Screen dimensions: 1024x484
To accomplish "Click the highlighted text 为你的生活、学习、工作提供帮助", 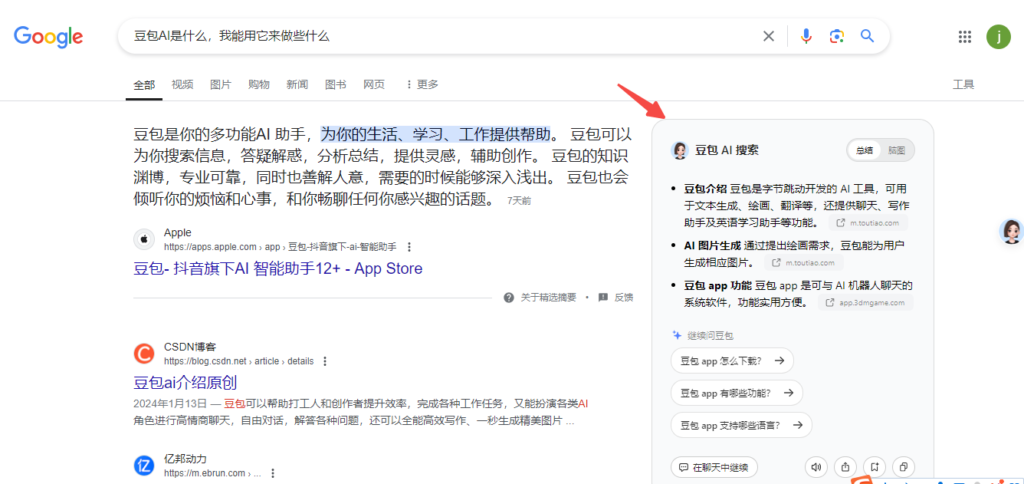I will 436,135.
